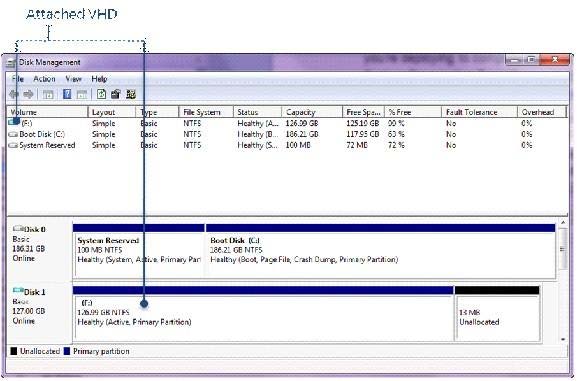Click the Disk 0 disk icon

click(x=18, y=229)
